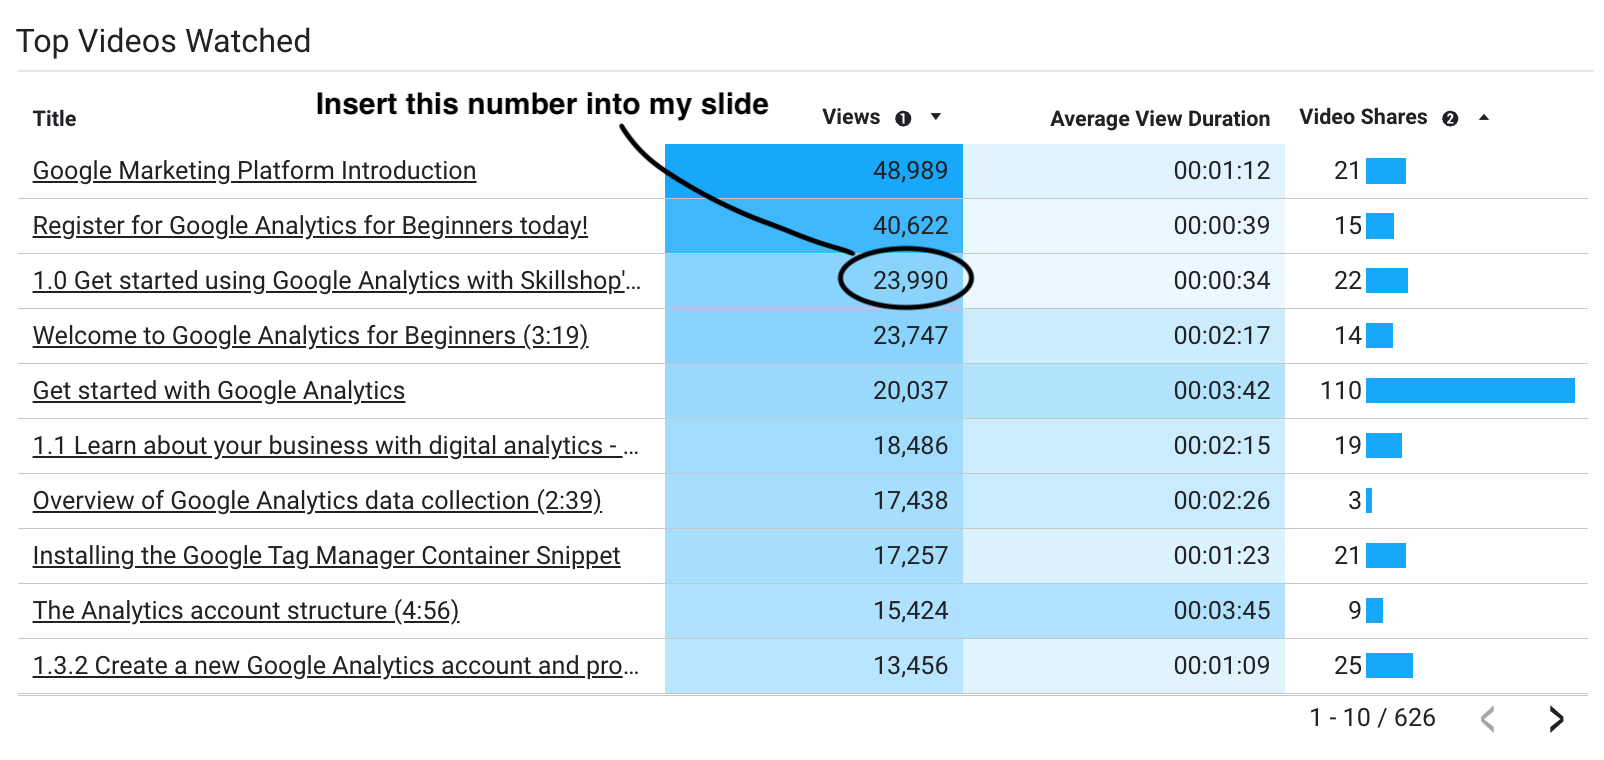Select the 40,622 views cell
This screenshot has height=760, width=1604.
coord(814,226)
